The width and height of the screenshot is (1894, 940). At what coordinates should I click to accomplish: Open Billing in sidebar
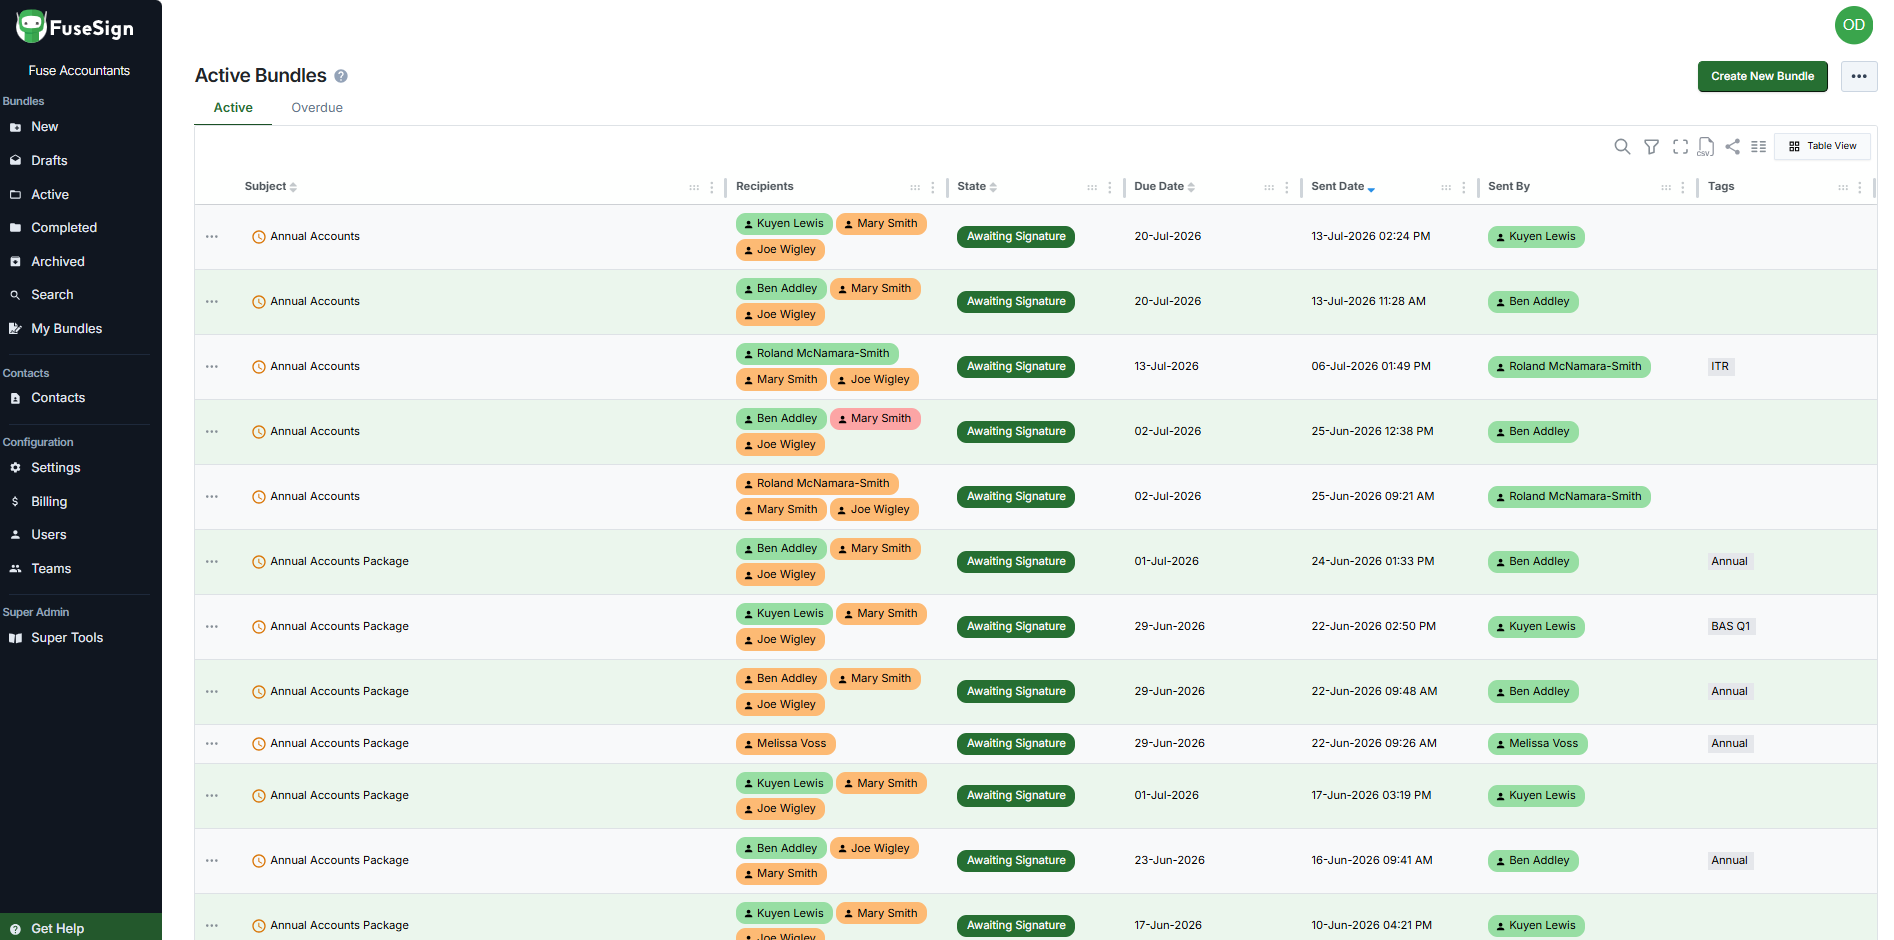click(80, 502)
